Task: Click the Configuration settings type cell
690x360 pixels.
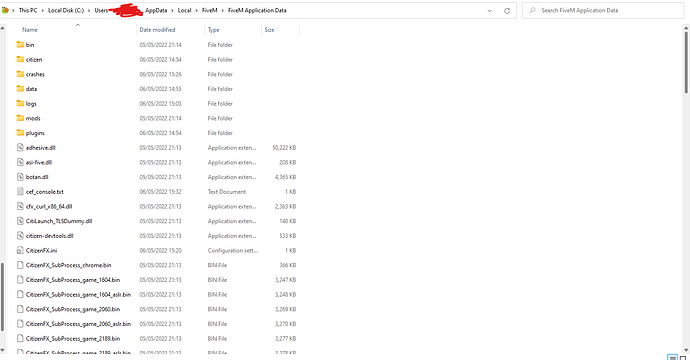Action: pos(232,250)
